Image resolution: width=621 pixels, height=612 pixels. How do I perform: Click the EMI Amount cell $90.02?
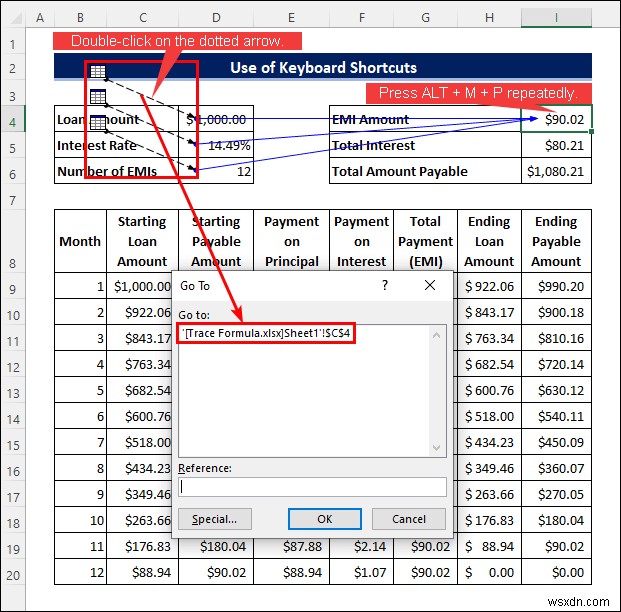556,119
